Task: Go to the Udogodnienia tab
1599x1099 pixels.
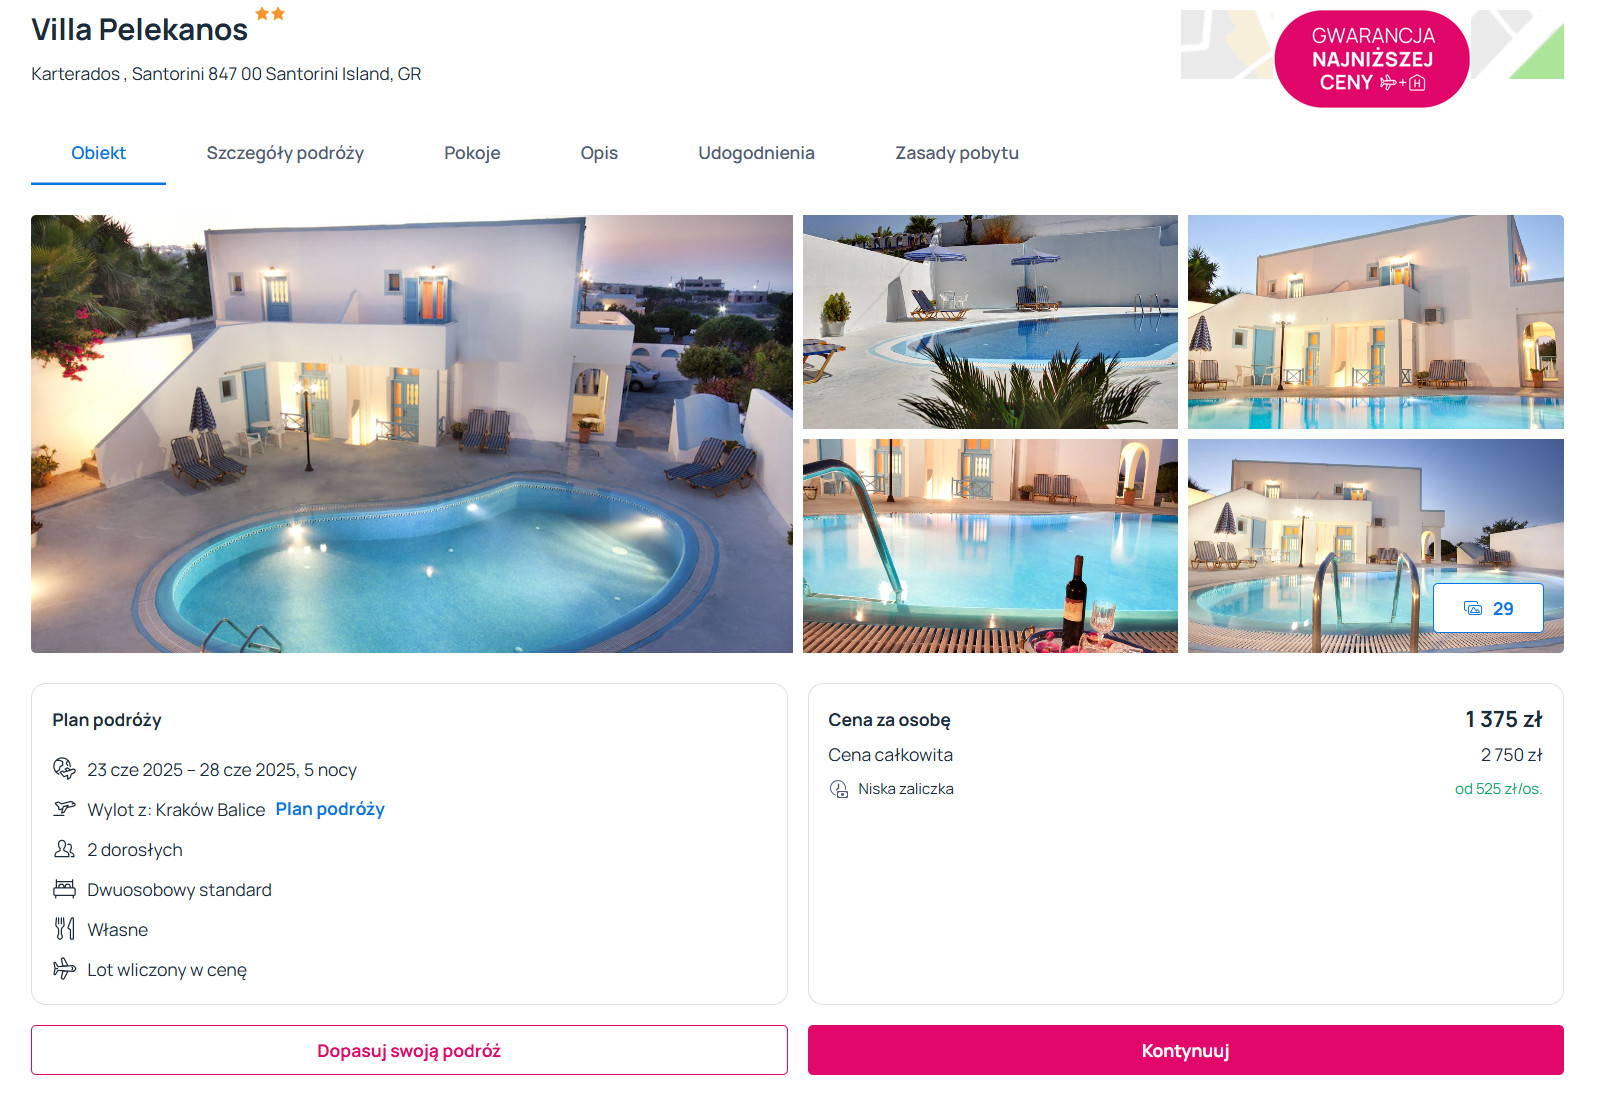Action: (x=756, y=153)
